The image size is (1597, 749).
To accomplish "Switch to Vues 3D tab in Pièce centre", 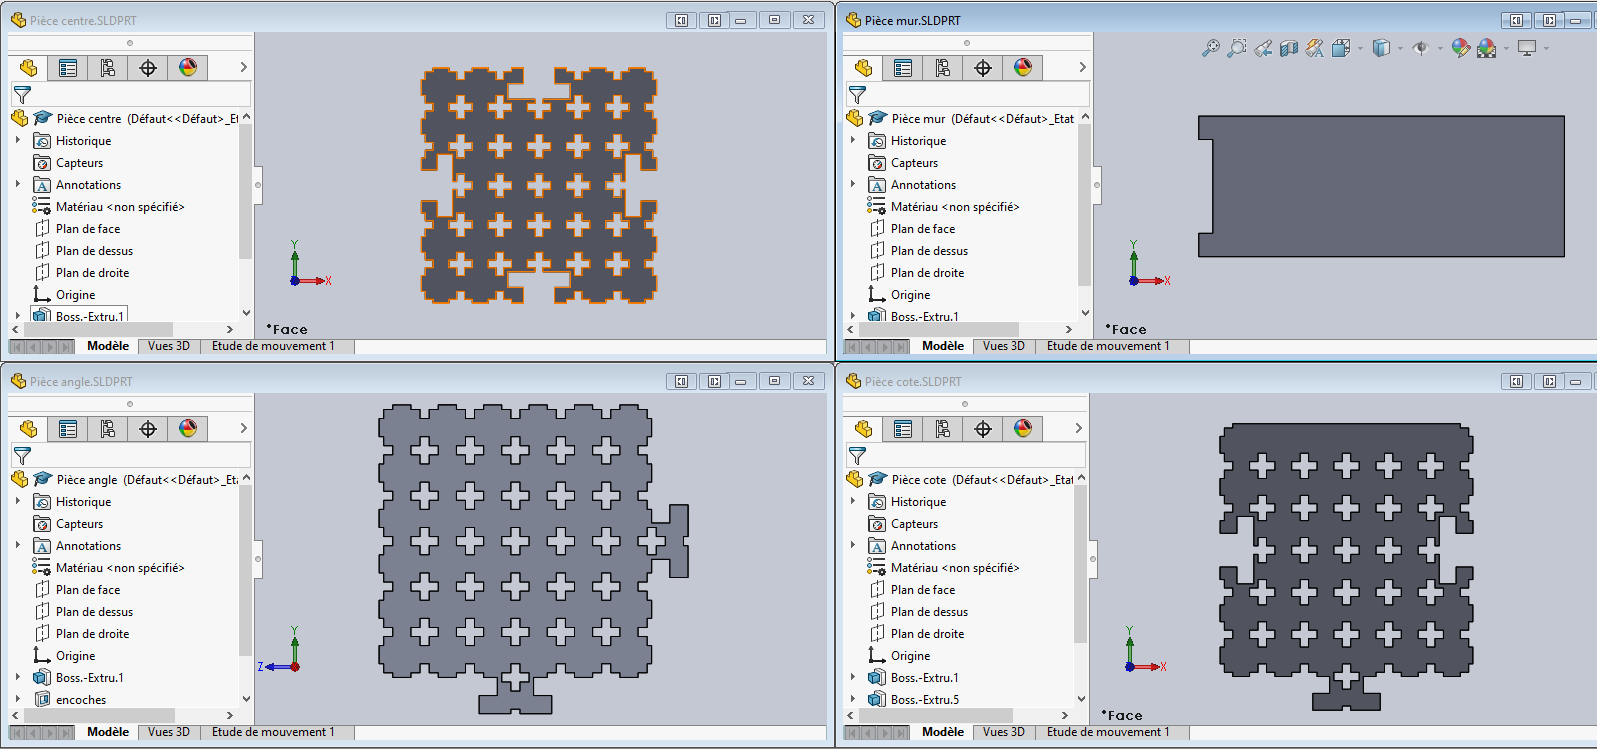I will 168,346.
